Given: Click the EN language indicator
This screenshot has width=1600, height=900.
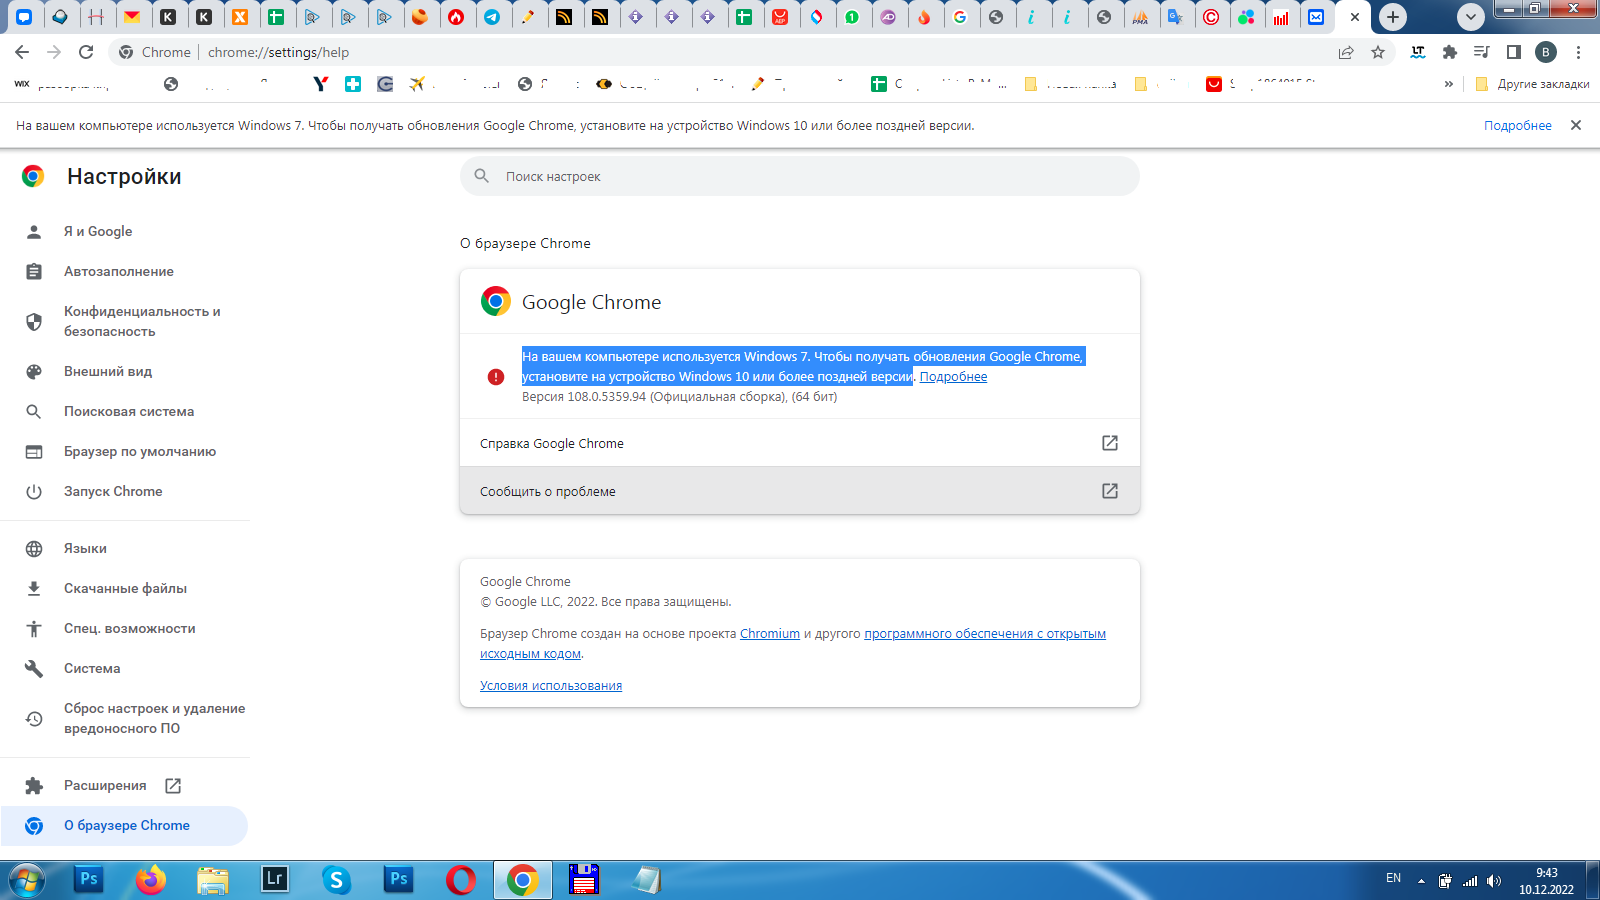Looking at the screenshot, I should pyautogui.click(x=1393, y=878).
